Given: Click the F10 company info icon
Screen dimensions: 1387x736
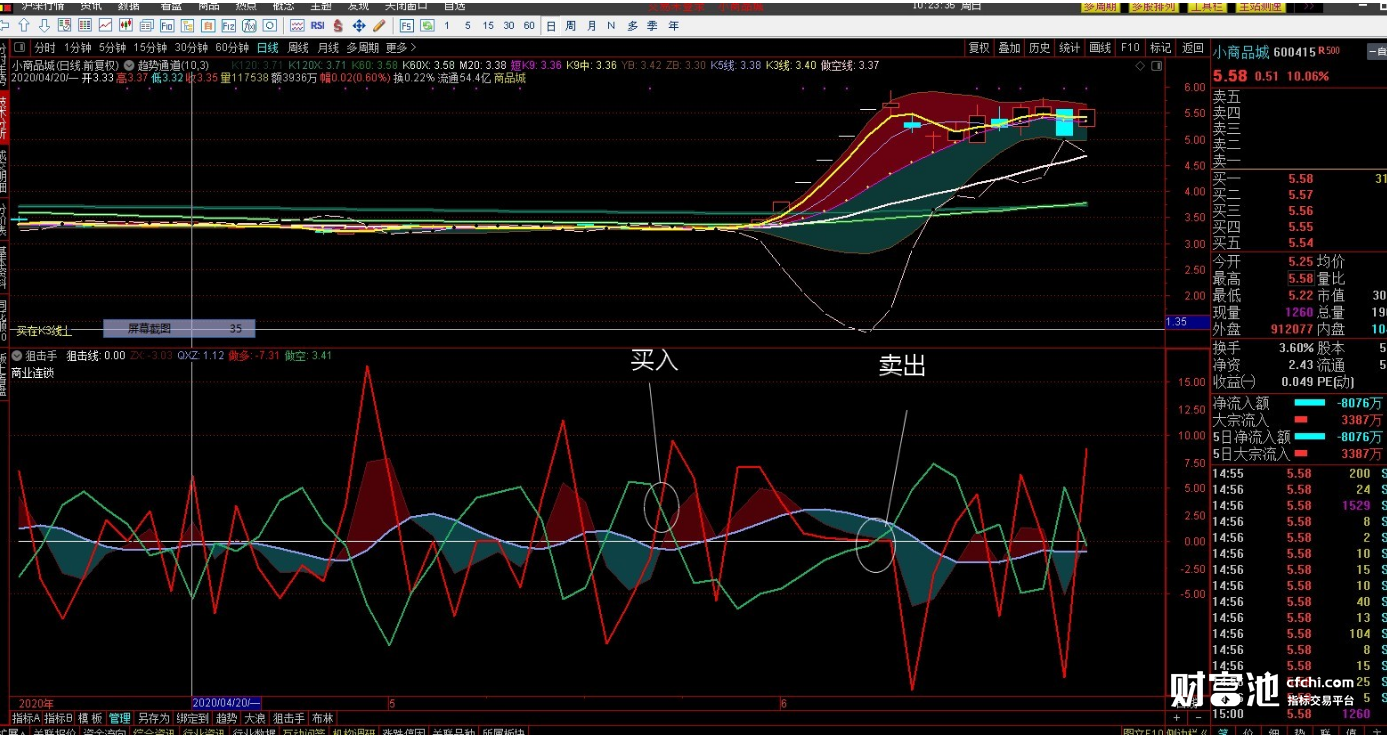Looking at the screenshot, I should [167, 25].
